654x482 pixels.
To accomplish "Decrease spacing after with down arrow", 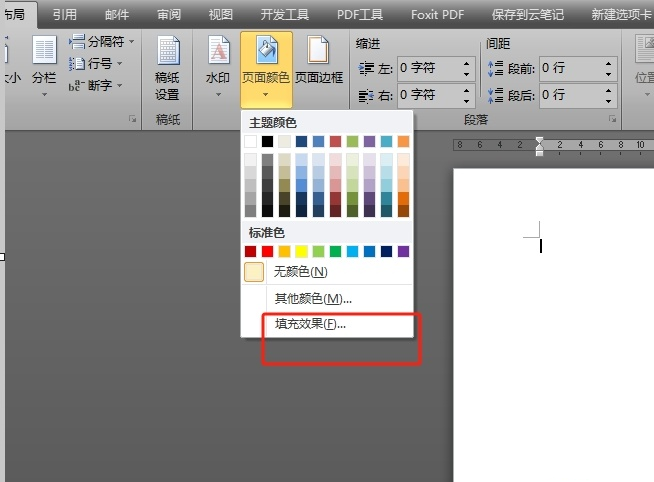I will [x=609, y=101].
